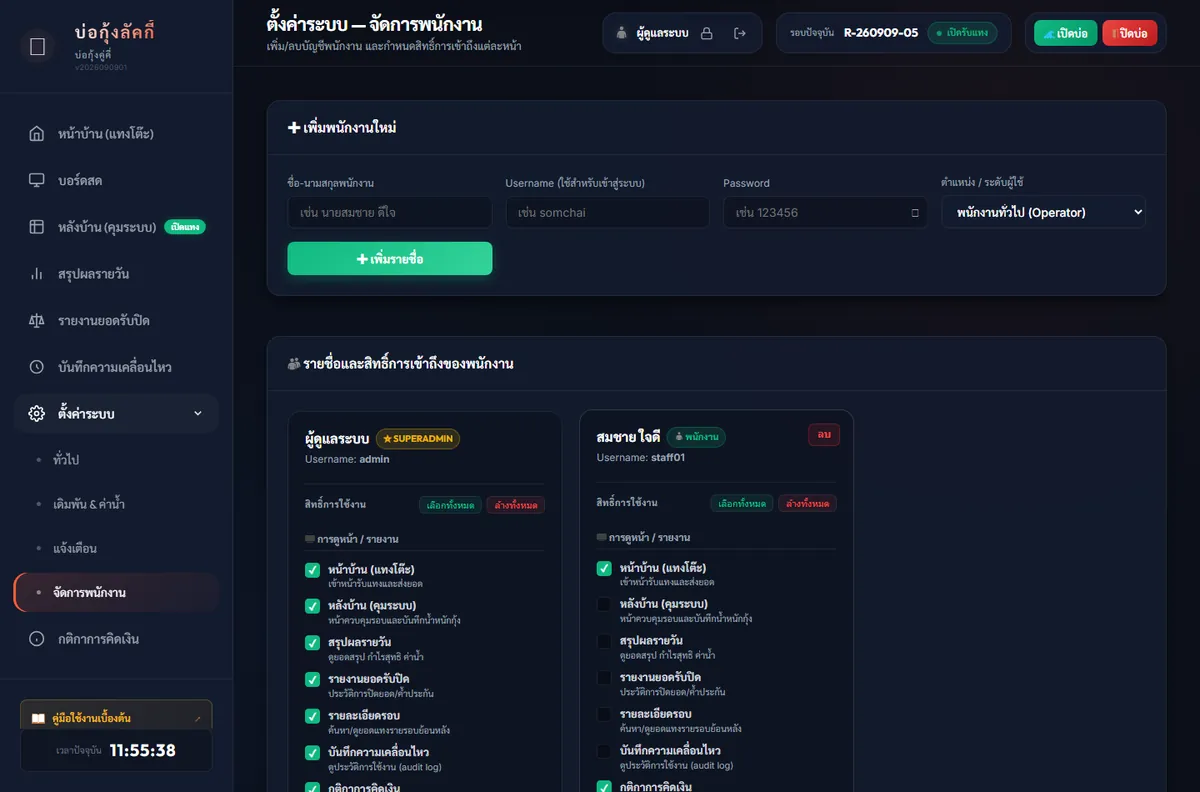Click the green เพิ่มรายชื่อ button
Viewport: 1200px width, 792px height.
(x=390, y=258)
